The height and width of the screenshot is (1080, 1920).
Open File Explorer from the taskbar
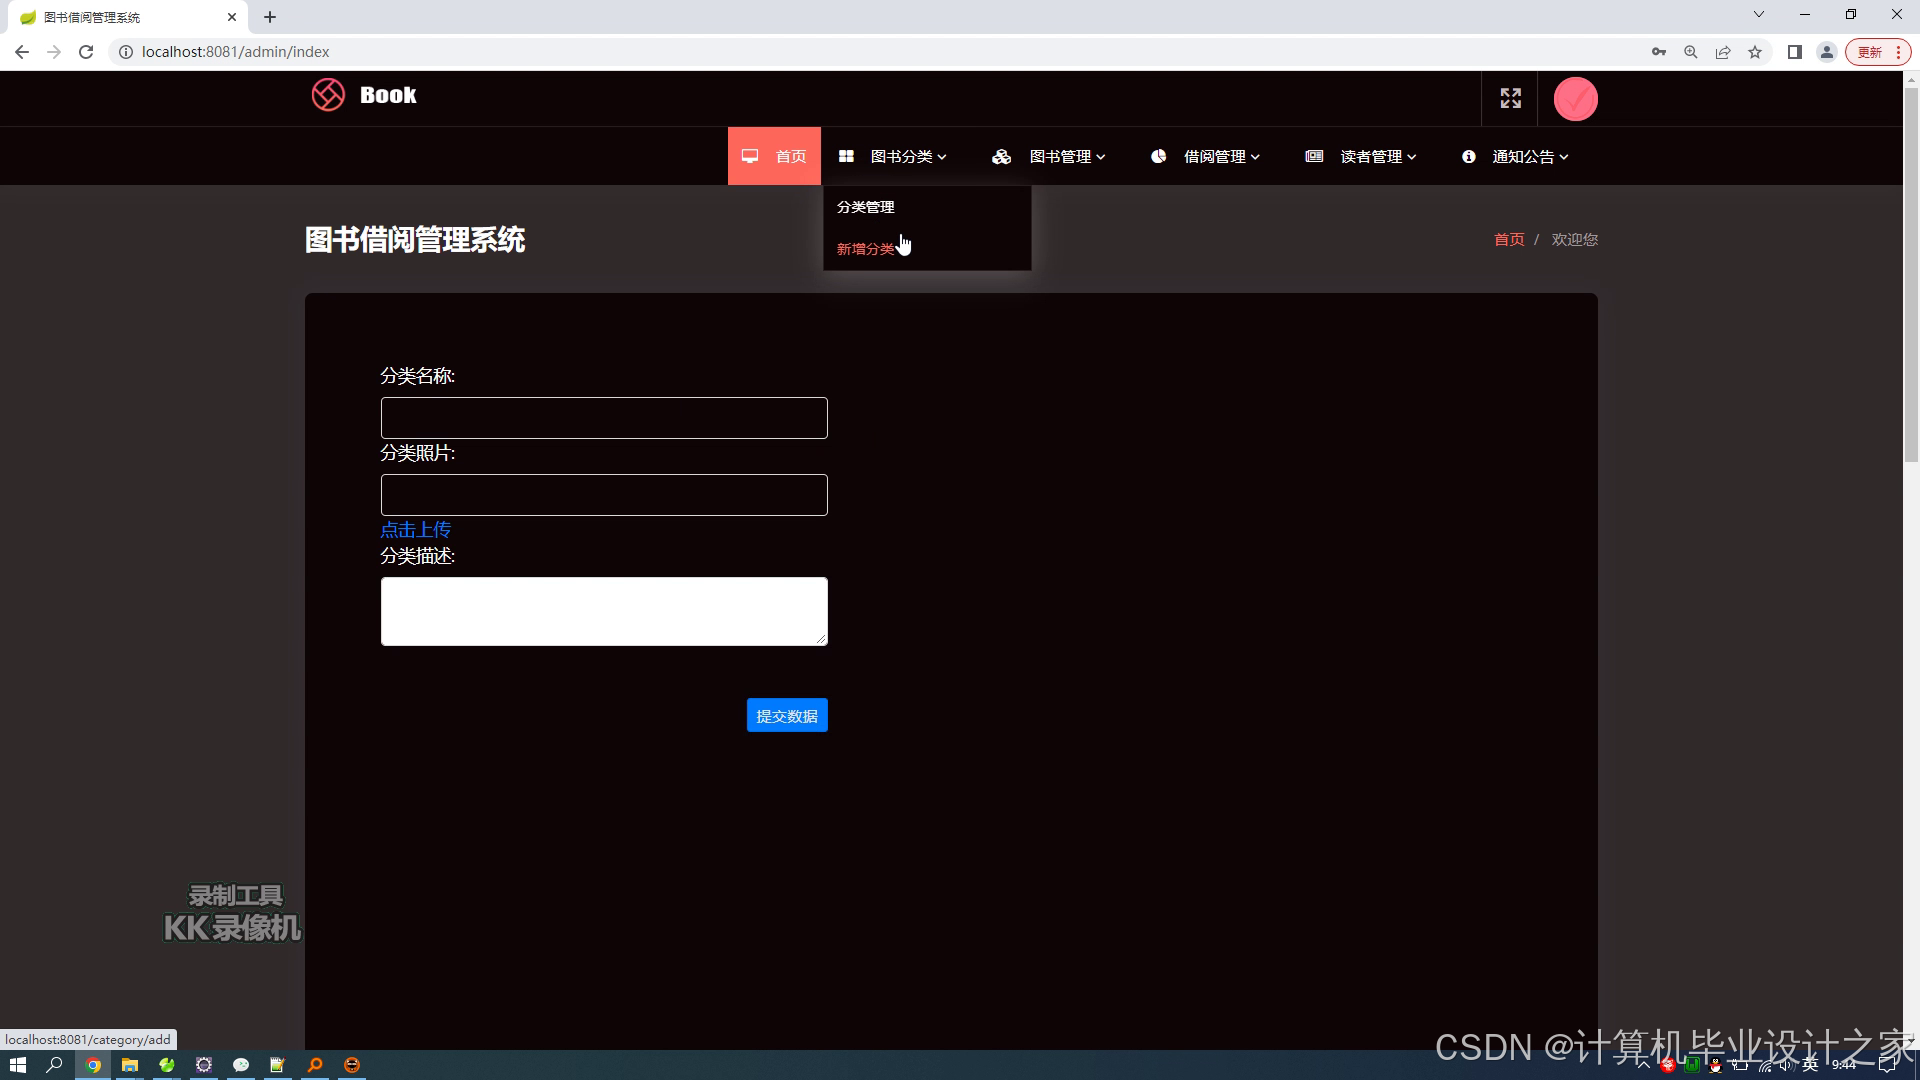pos(130,1065)
